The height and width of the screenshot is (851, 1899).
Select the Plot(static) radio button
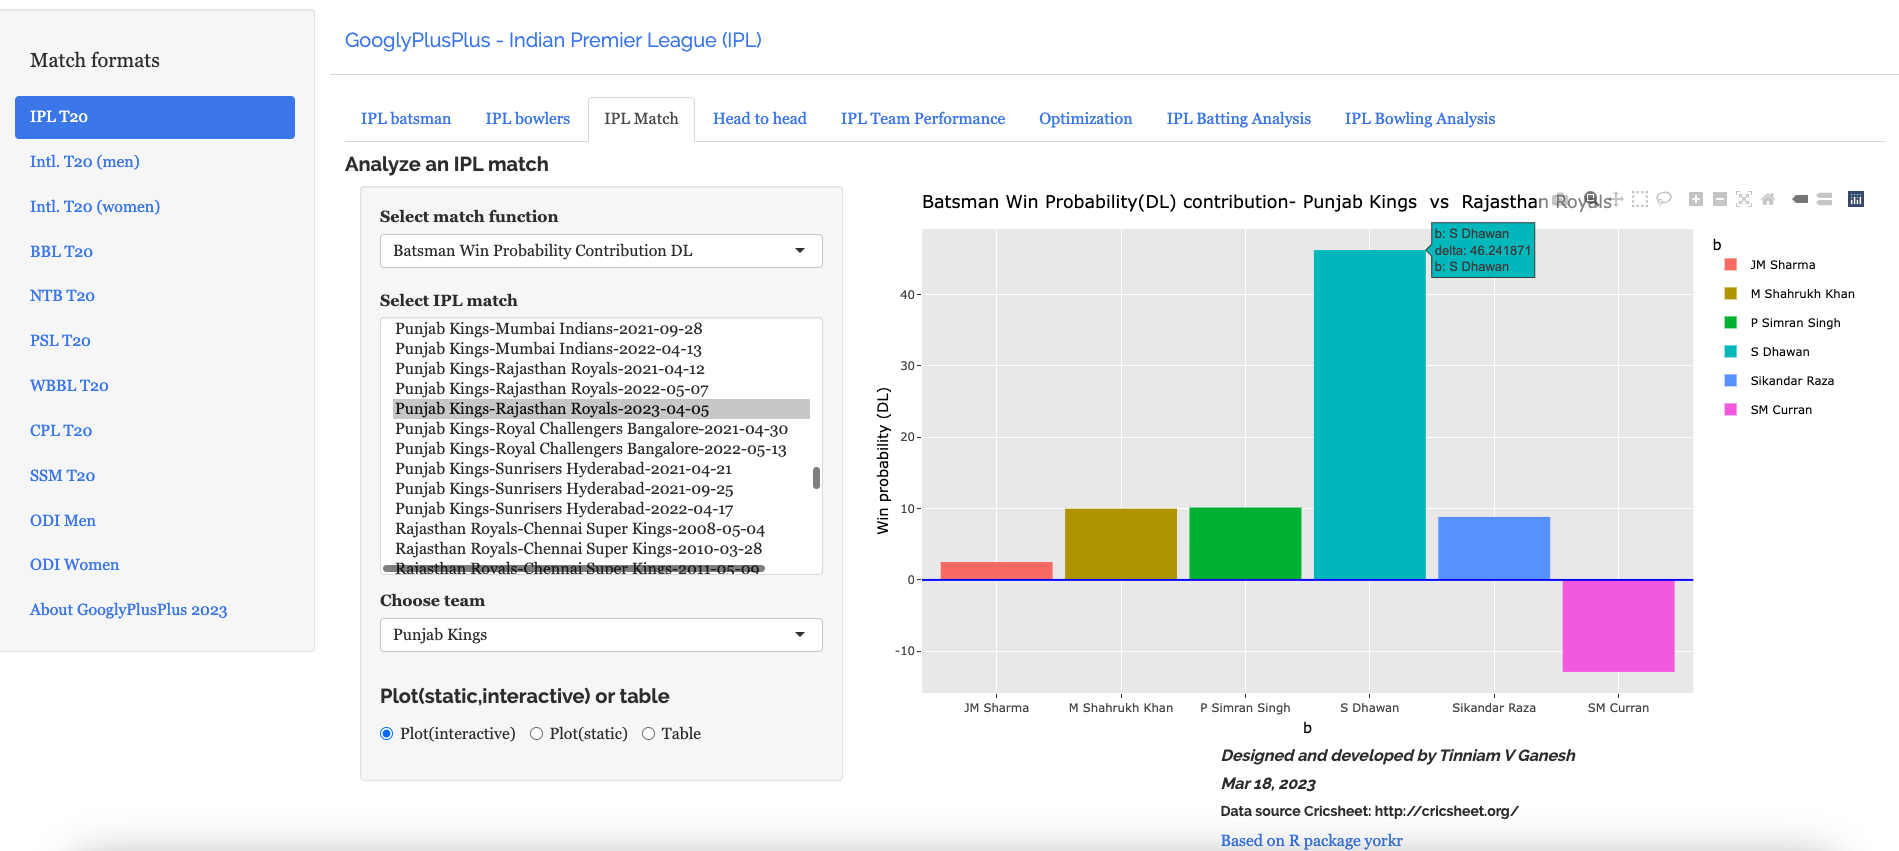pyautogui.click(x=537, y=734)
